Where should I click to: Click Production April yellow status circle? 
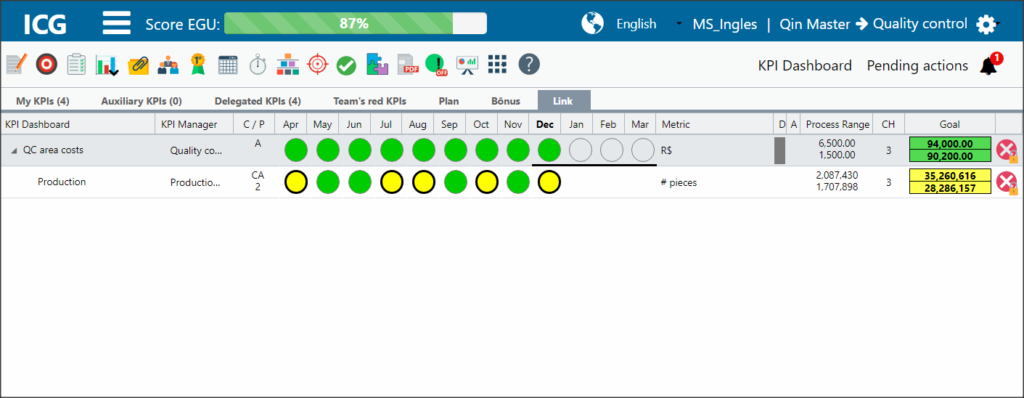[x=296, y=182]
